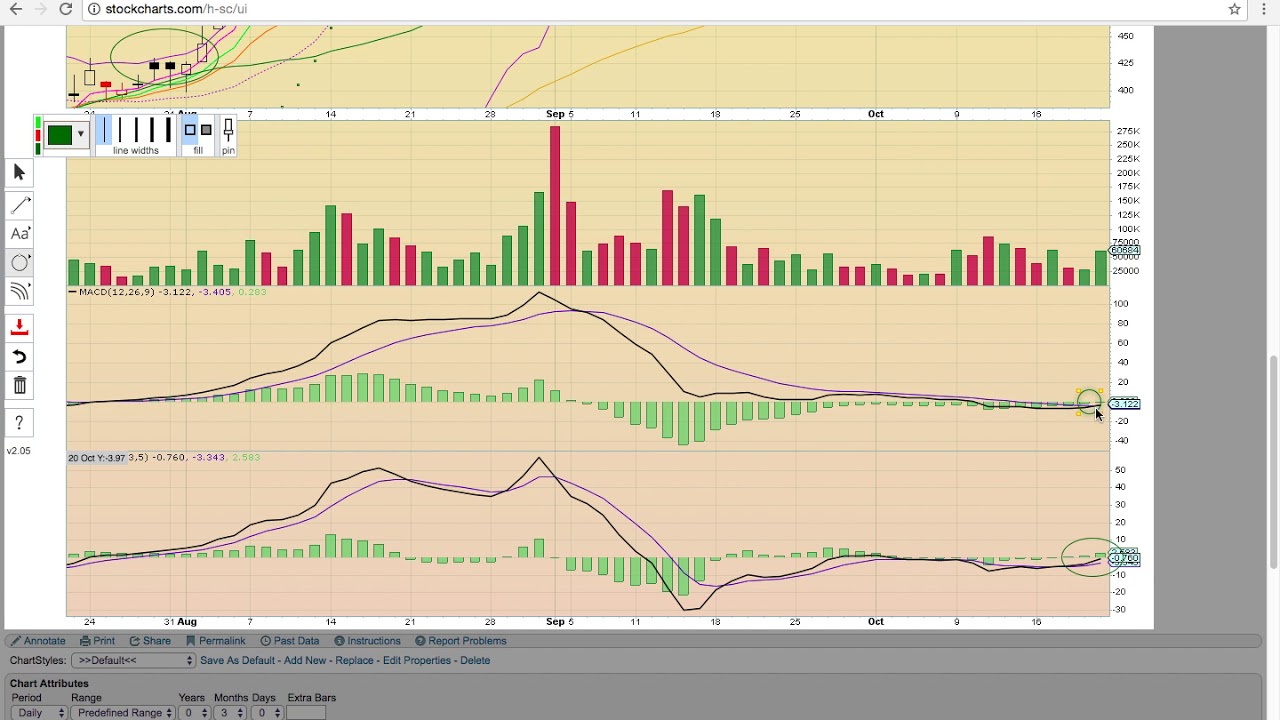Screen dimensions: 1280x720
Task: Undo the last annotation
Action: (x=19, y=357)
